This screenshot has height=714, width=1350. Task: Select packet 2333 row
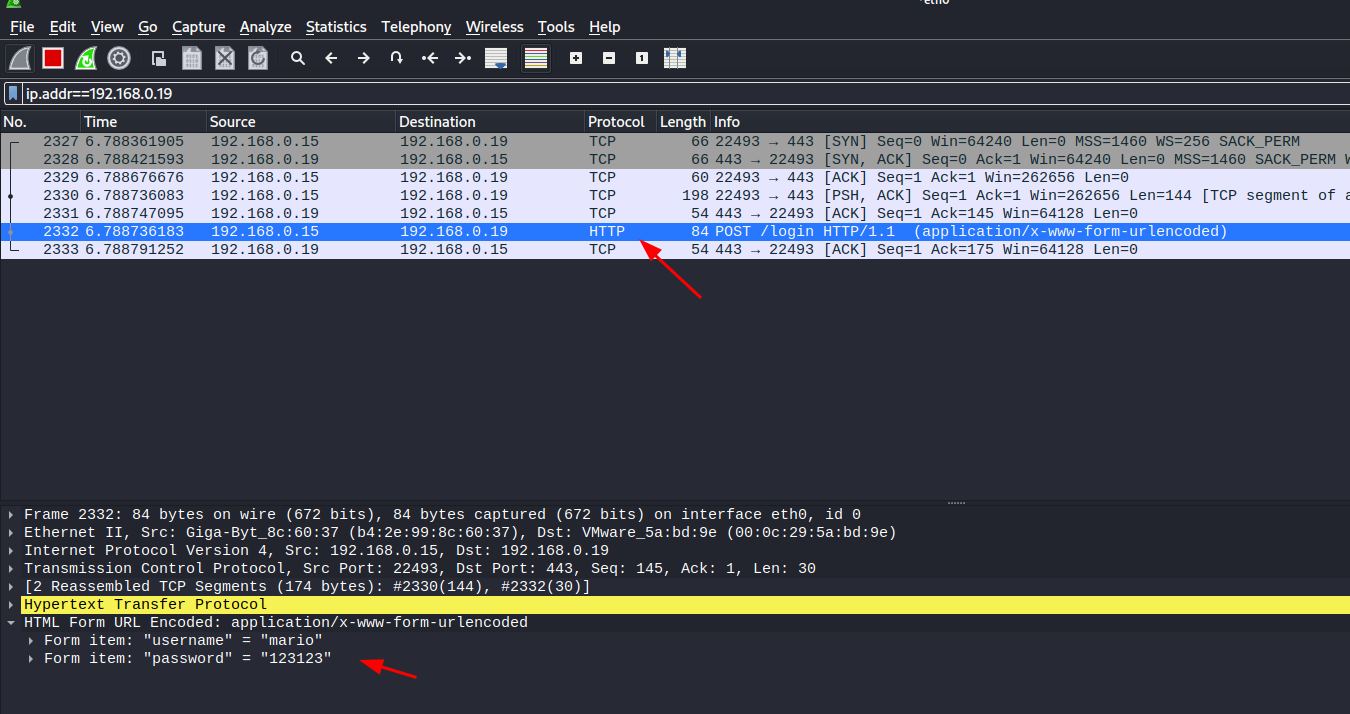click(x=675, y=249)
